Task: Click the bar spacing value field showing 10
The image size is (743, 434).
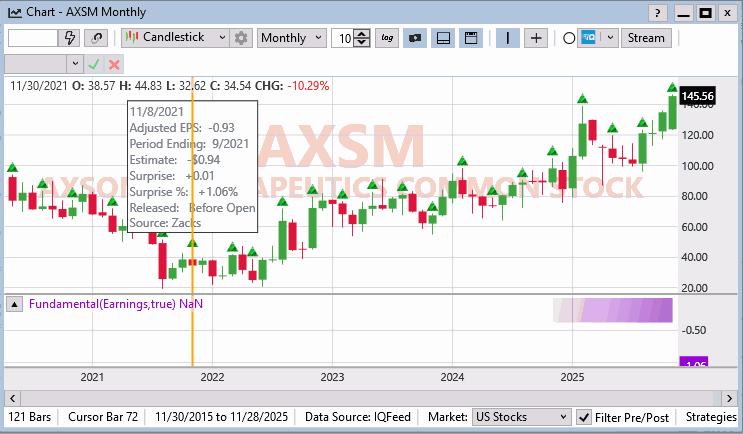Action: tap(343, 38)
